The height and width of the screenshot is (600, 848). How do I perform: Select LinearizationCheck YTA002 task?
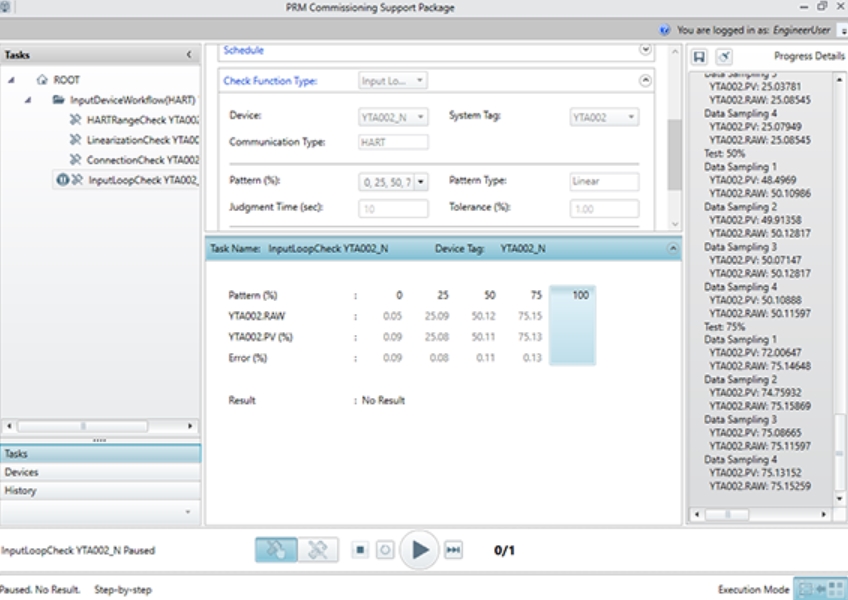[143, 140]
